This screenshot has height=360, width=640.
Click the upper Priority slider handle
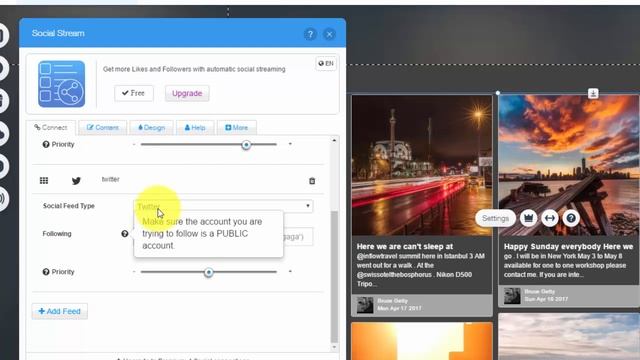246,145
